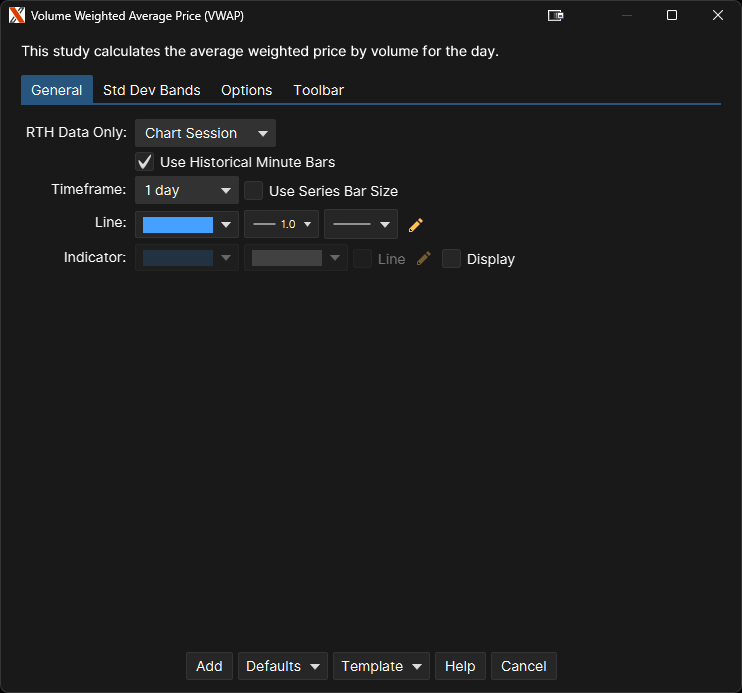
Task: Open the Toolbar tab
Action: [318, 90]
